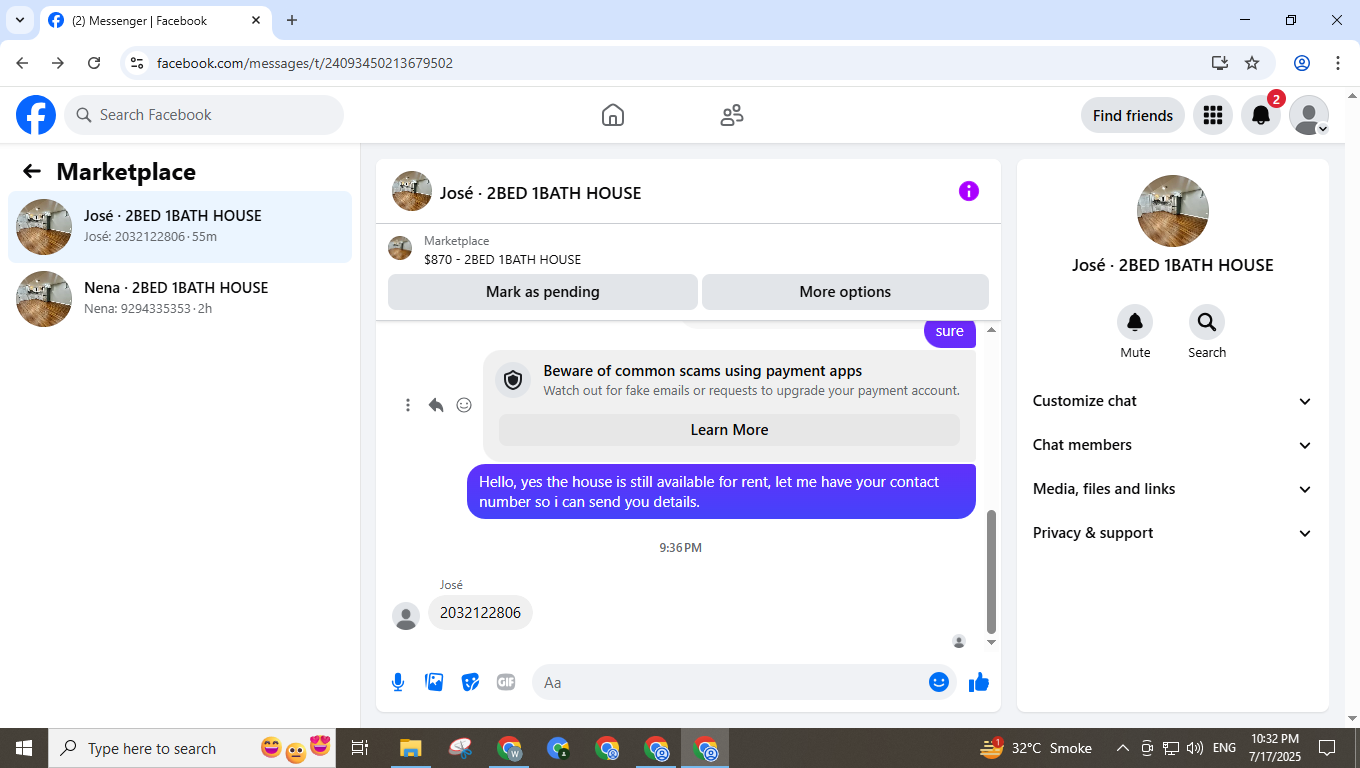The height and width of the screenshot is (768, 1360).
Task: Send a voice clip using microphone
Action: [398, 682]
